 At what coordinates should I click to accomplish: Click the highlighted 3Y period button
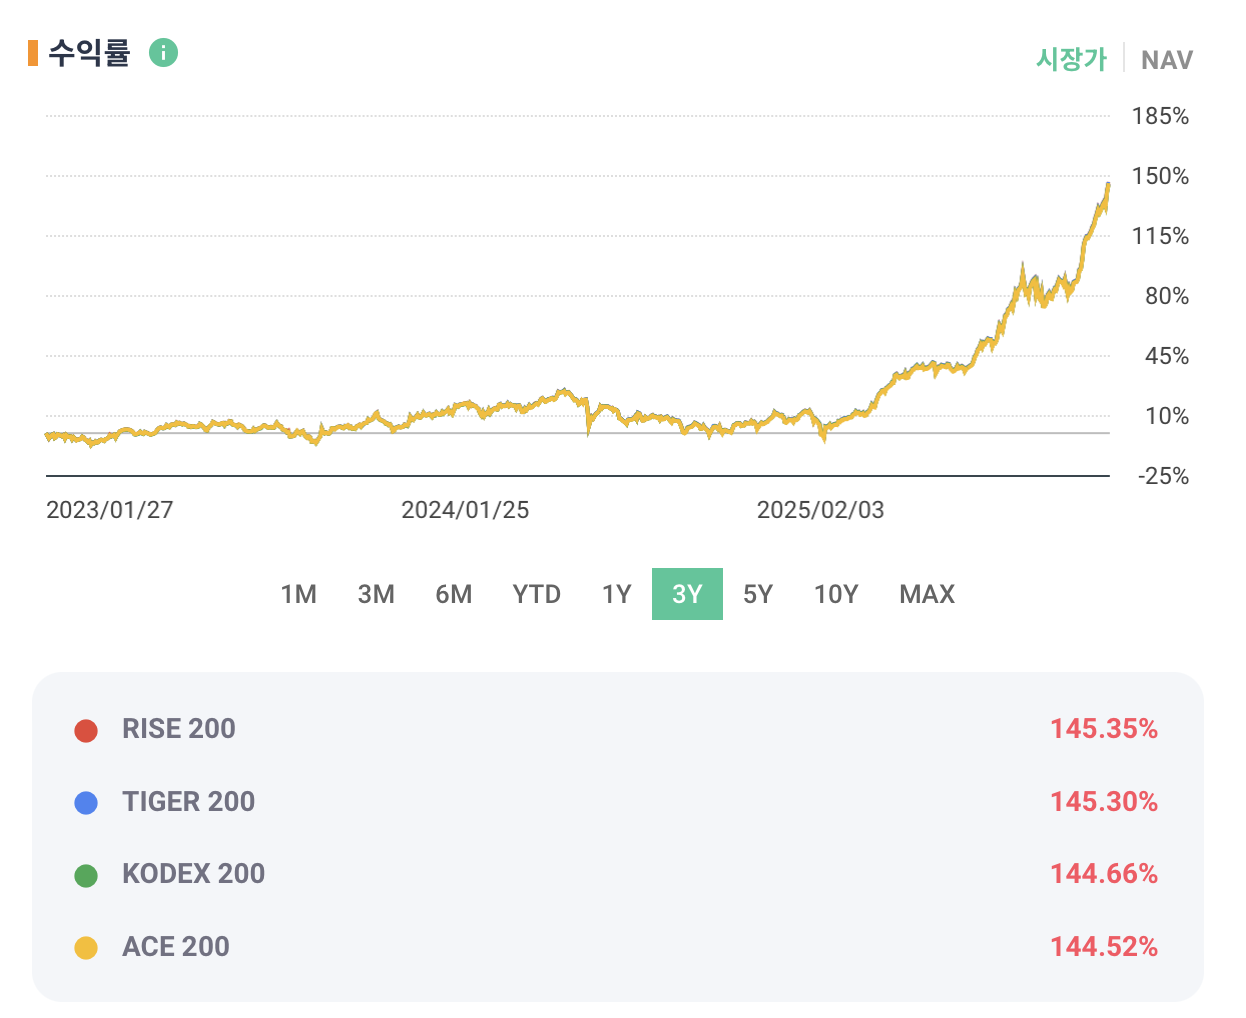[x=687, y=594]
